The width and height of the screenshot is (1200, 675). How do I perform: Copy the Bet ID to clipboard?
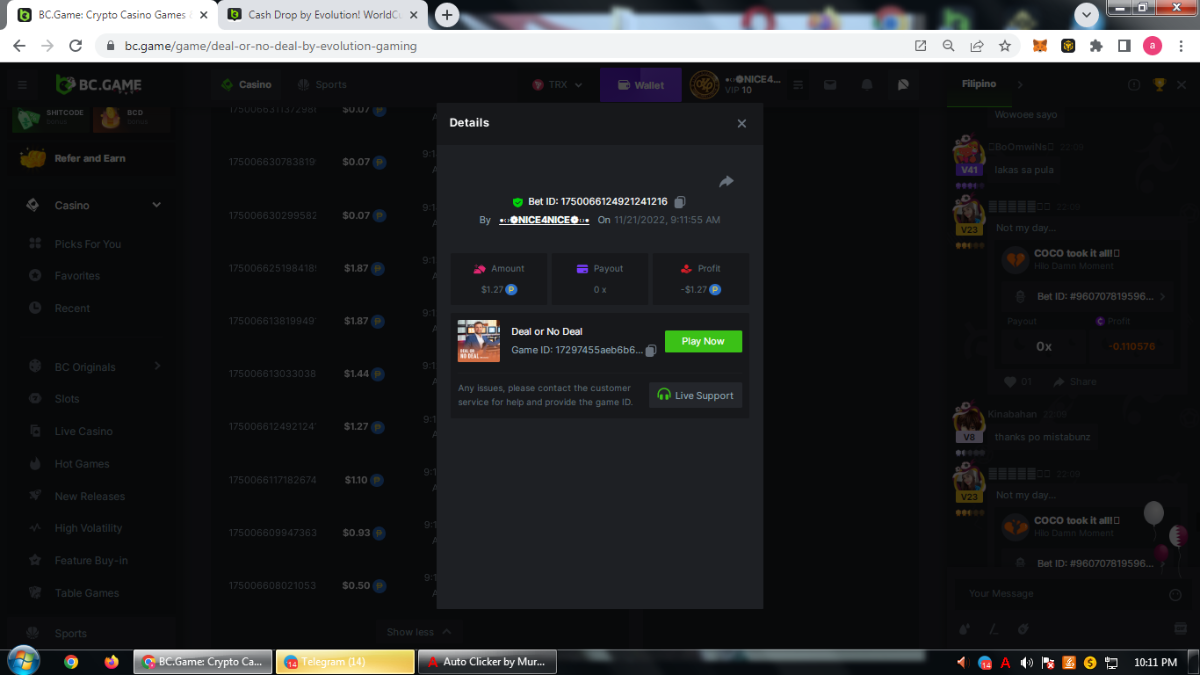point(680,202)
